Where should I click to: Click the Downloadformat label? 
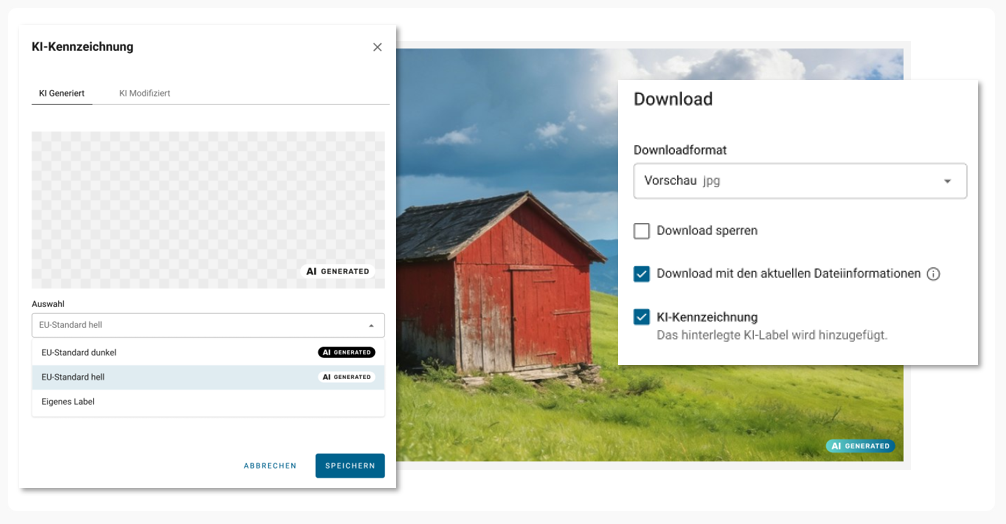coord(680,150)
